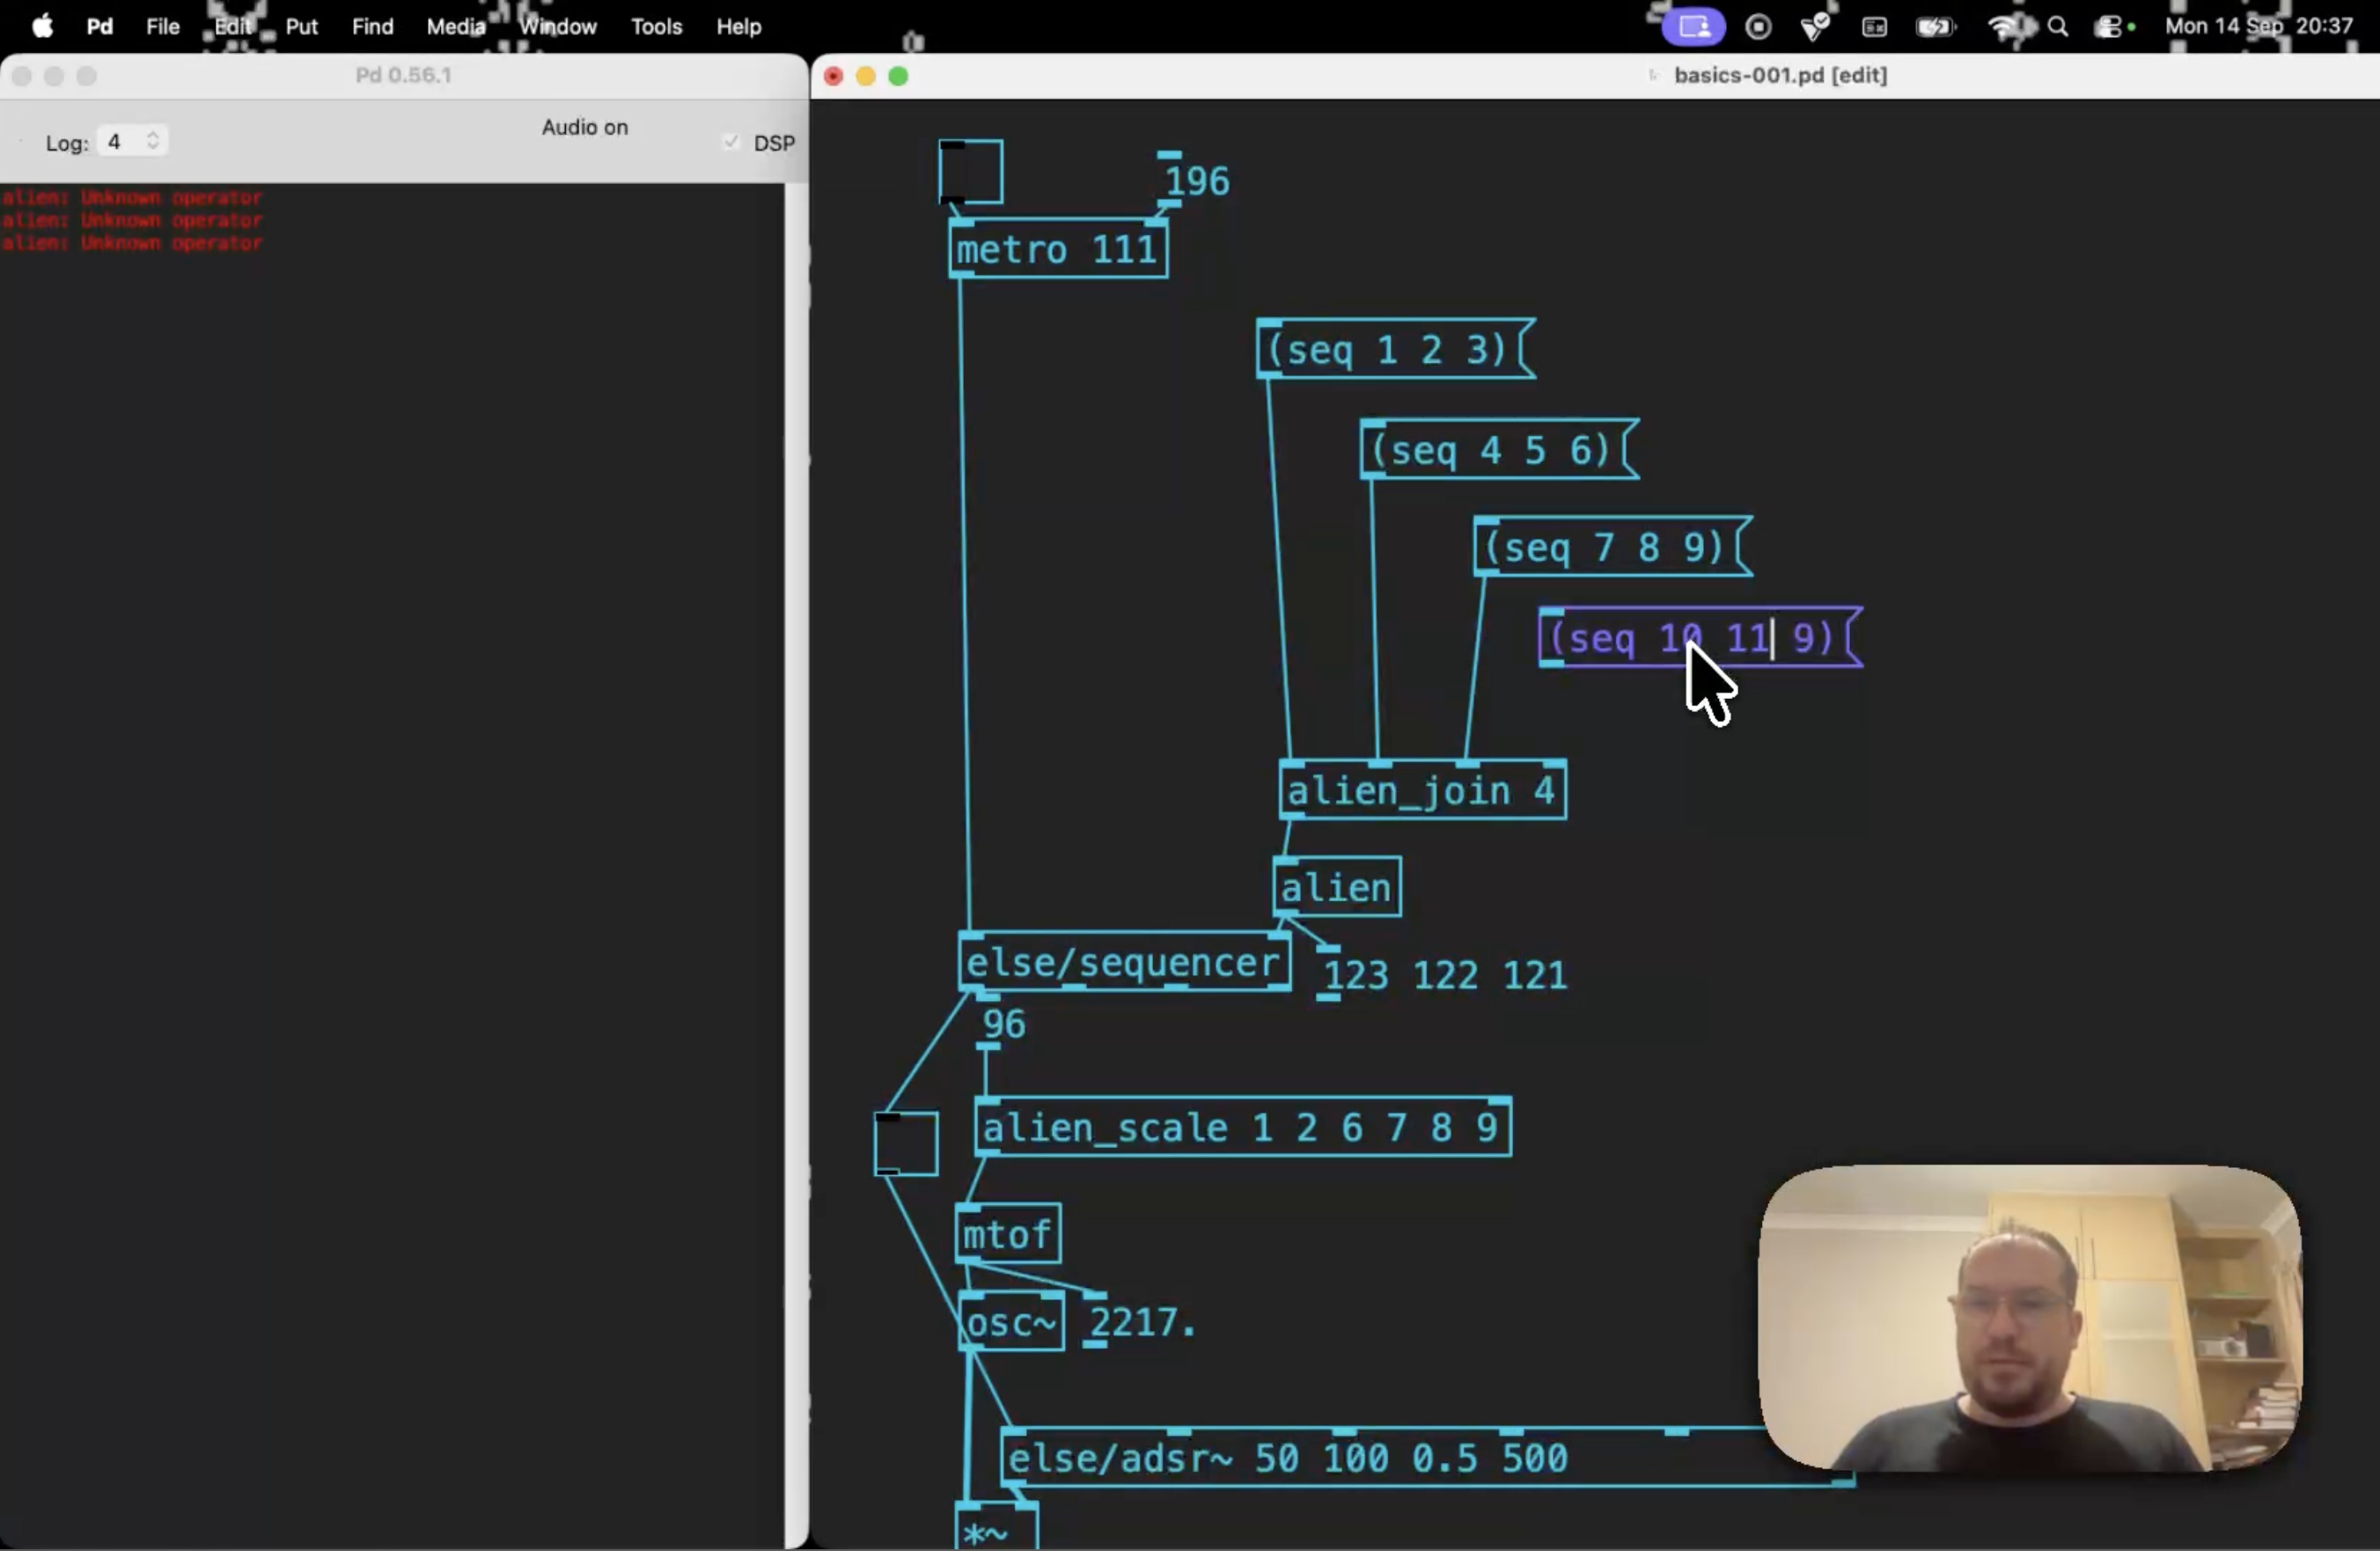The width and height of the screenshot is (2380, 1551).
Task: Click the (seq 4 5 6) message box
Action: [x=1499, y=450]
